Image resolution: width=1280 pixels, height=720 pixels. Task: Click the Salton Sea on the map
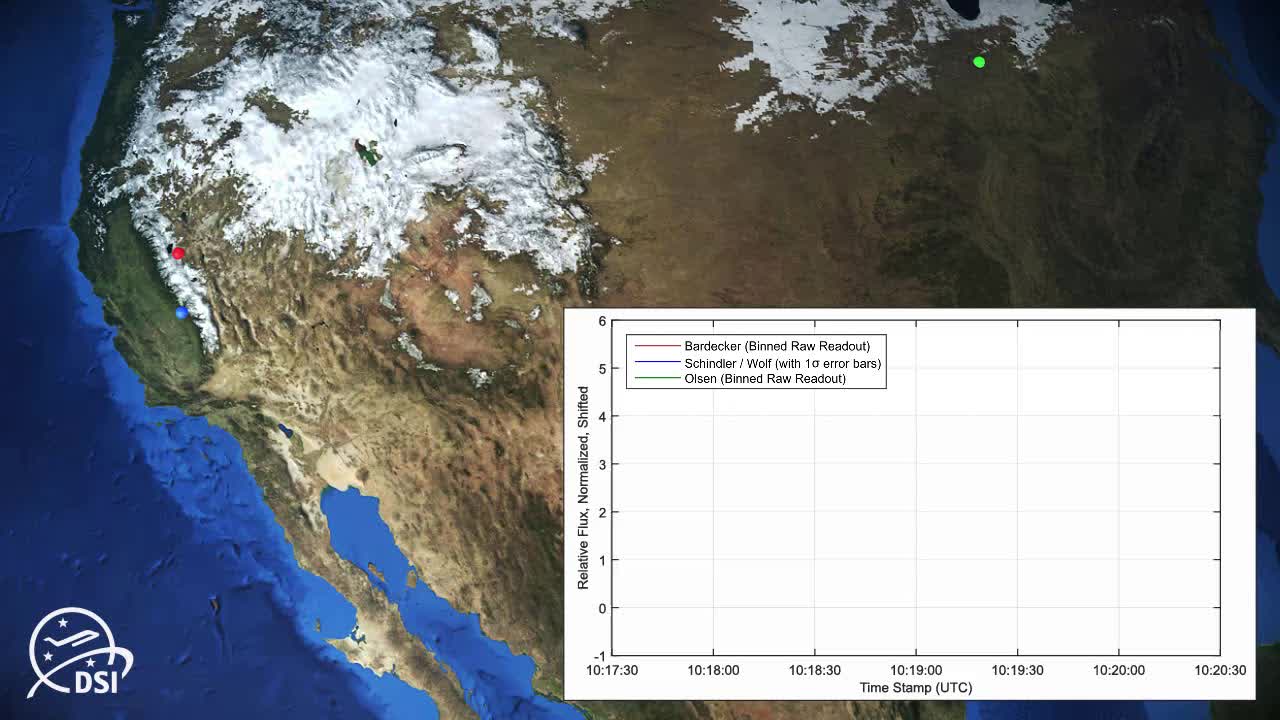pos(286,431)
